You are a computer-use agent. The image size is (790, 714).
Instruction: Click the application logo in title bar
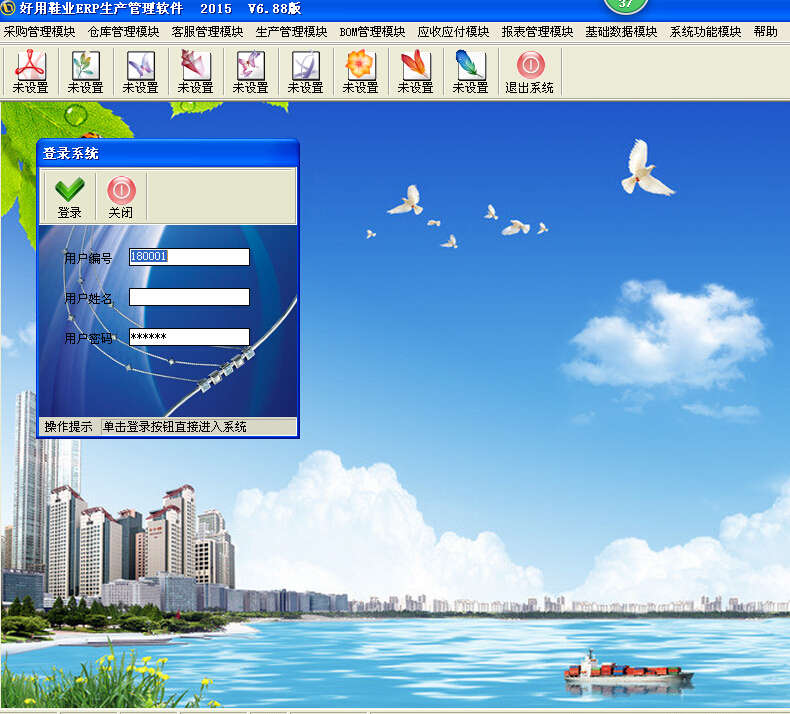pyautogui.click(x=9, y=8)
